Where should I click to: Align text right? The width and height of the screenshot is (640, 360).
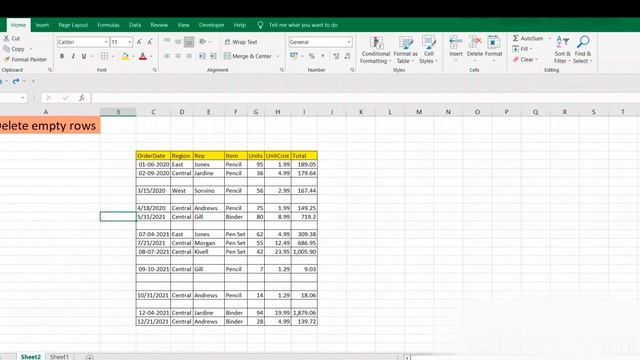[189, 56]
